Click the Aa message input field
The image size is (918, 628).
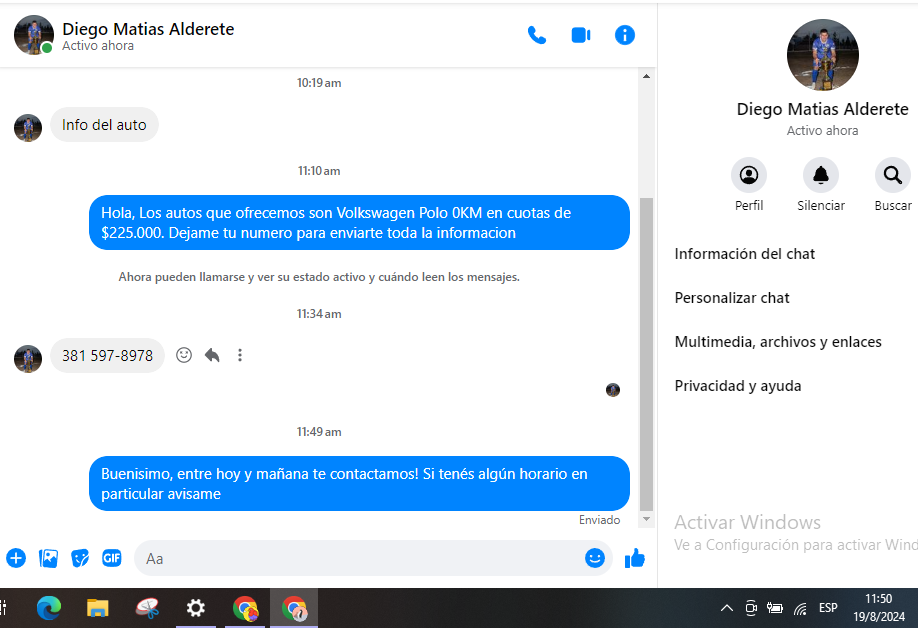coord(360,558)
